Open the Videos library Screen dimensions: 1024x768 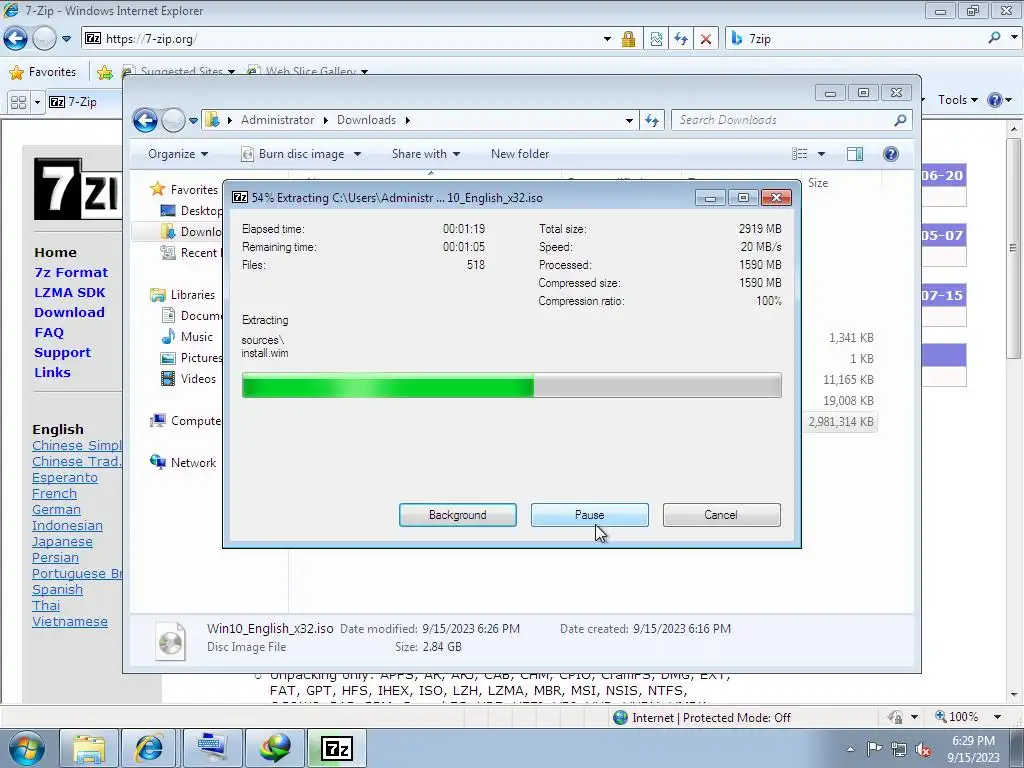click(x=189, y=379)
